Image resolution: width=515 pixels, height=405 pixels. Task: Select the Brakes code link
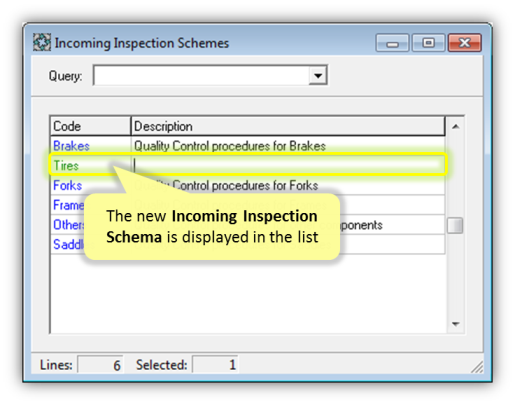coord(71,146)
